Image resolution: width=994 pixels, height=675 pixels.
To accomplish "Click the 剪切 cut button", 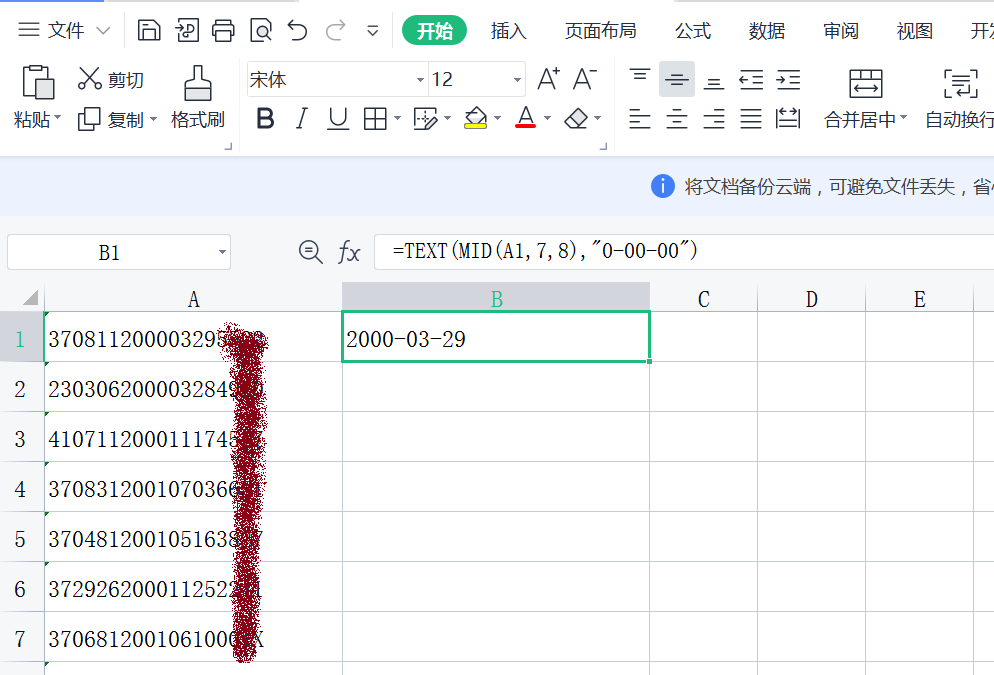I will (x=111, y=79).
